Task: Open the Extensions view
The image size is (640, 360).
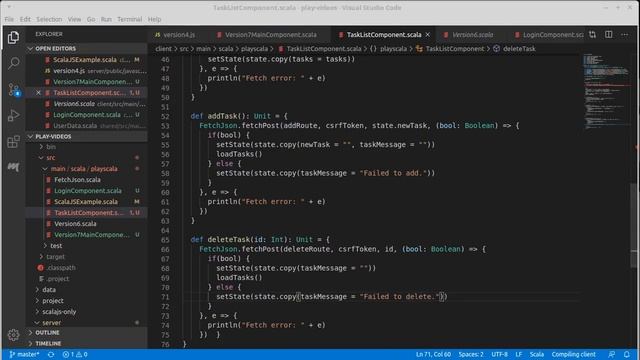Action: point(13,142)
